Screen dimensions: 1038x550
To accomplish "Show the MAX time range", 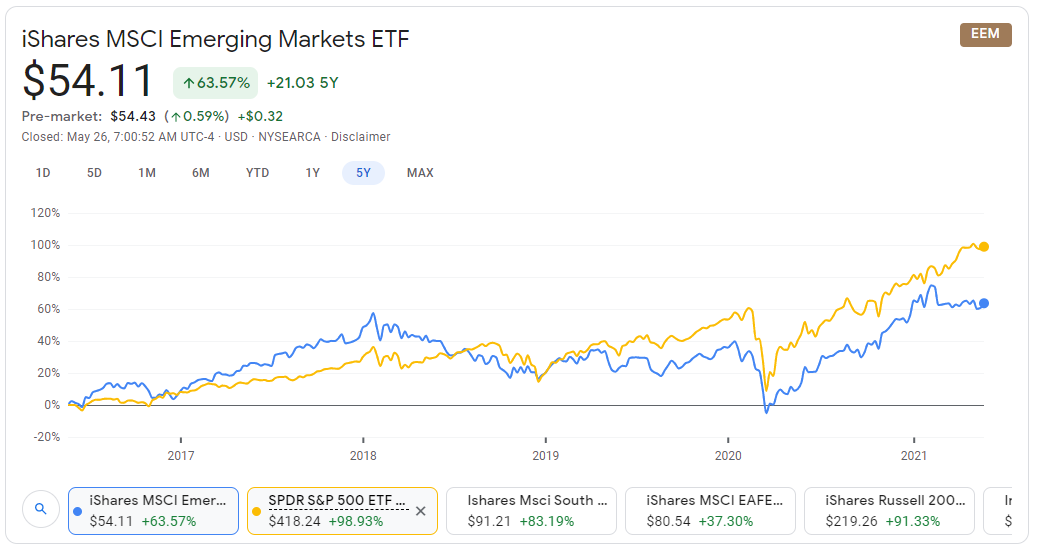I will pyautogui.click(x=420, y=173).
